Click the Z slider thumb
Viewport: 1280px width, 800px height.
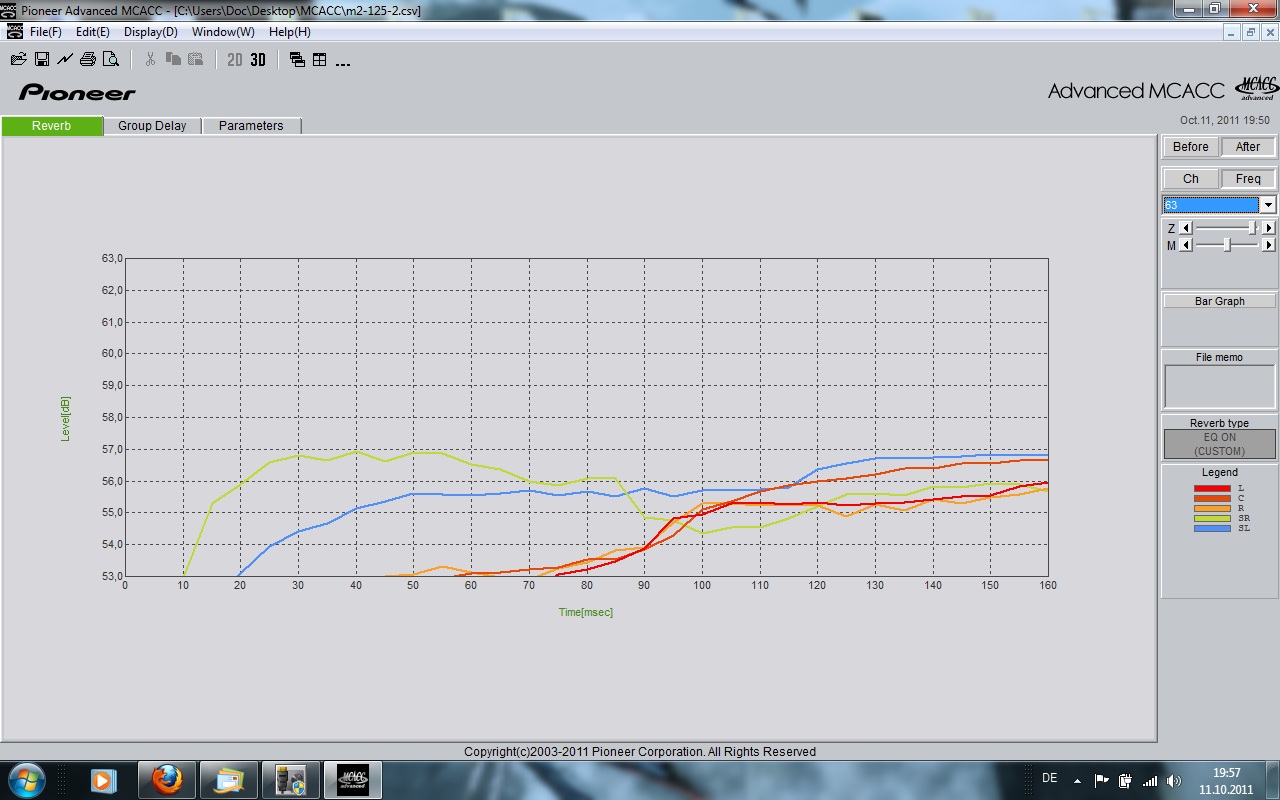click(x=1253, y=228)
